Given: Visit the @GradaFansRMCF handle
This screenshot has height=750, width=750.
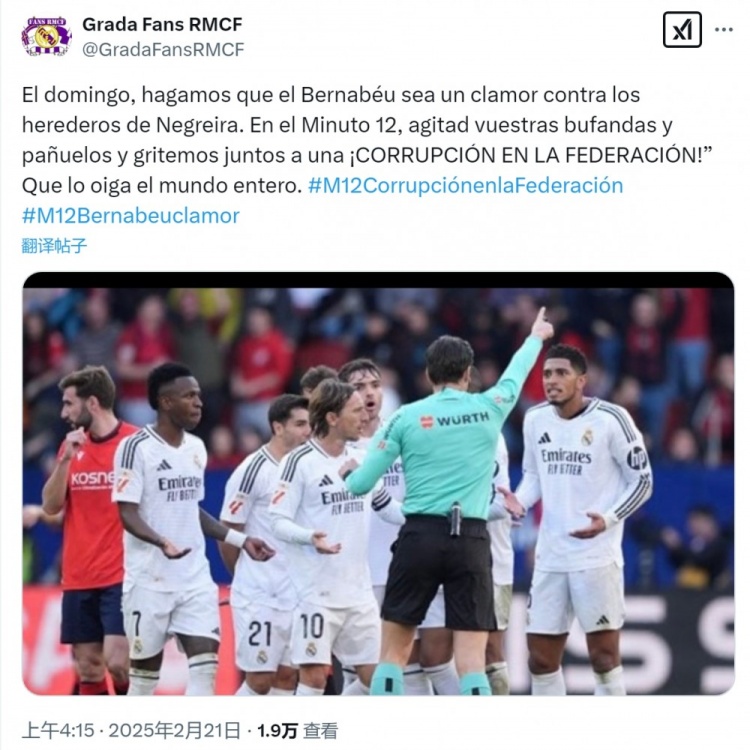Looking at the screenshot, I should pos(163,49).
